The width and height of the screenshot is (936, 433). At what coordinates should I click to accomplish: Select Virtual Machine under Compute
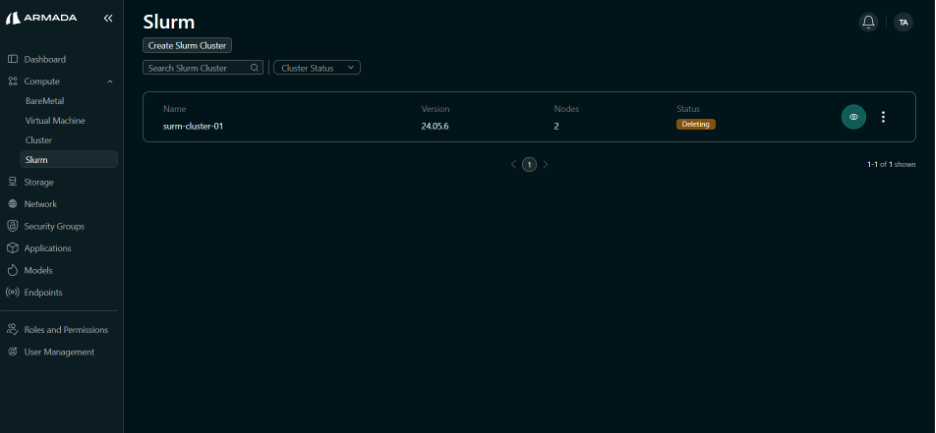tap(55, 121)
